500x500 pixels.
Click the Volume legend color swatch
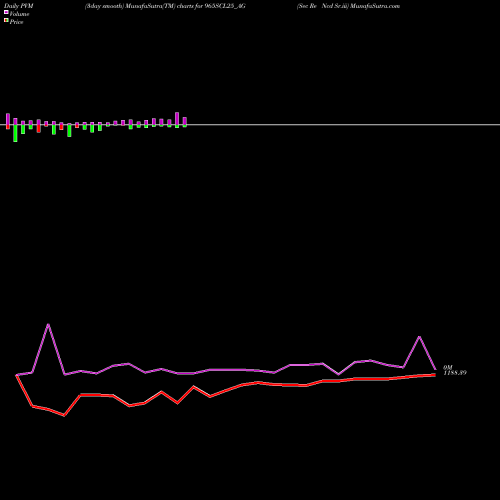pyautogui.click(x=6, y=12)
